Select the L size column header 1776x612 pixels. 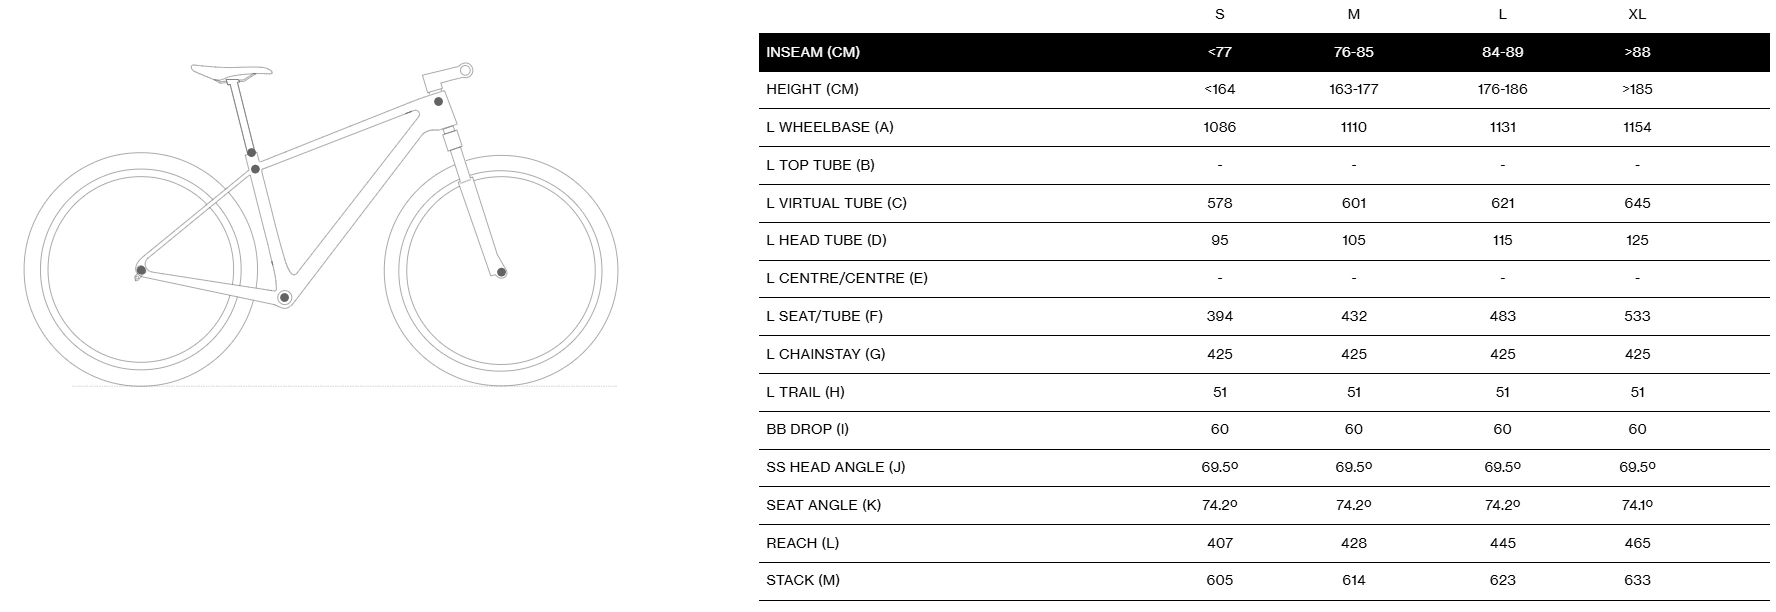(1502, 14)
